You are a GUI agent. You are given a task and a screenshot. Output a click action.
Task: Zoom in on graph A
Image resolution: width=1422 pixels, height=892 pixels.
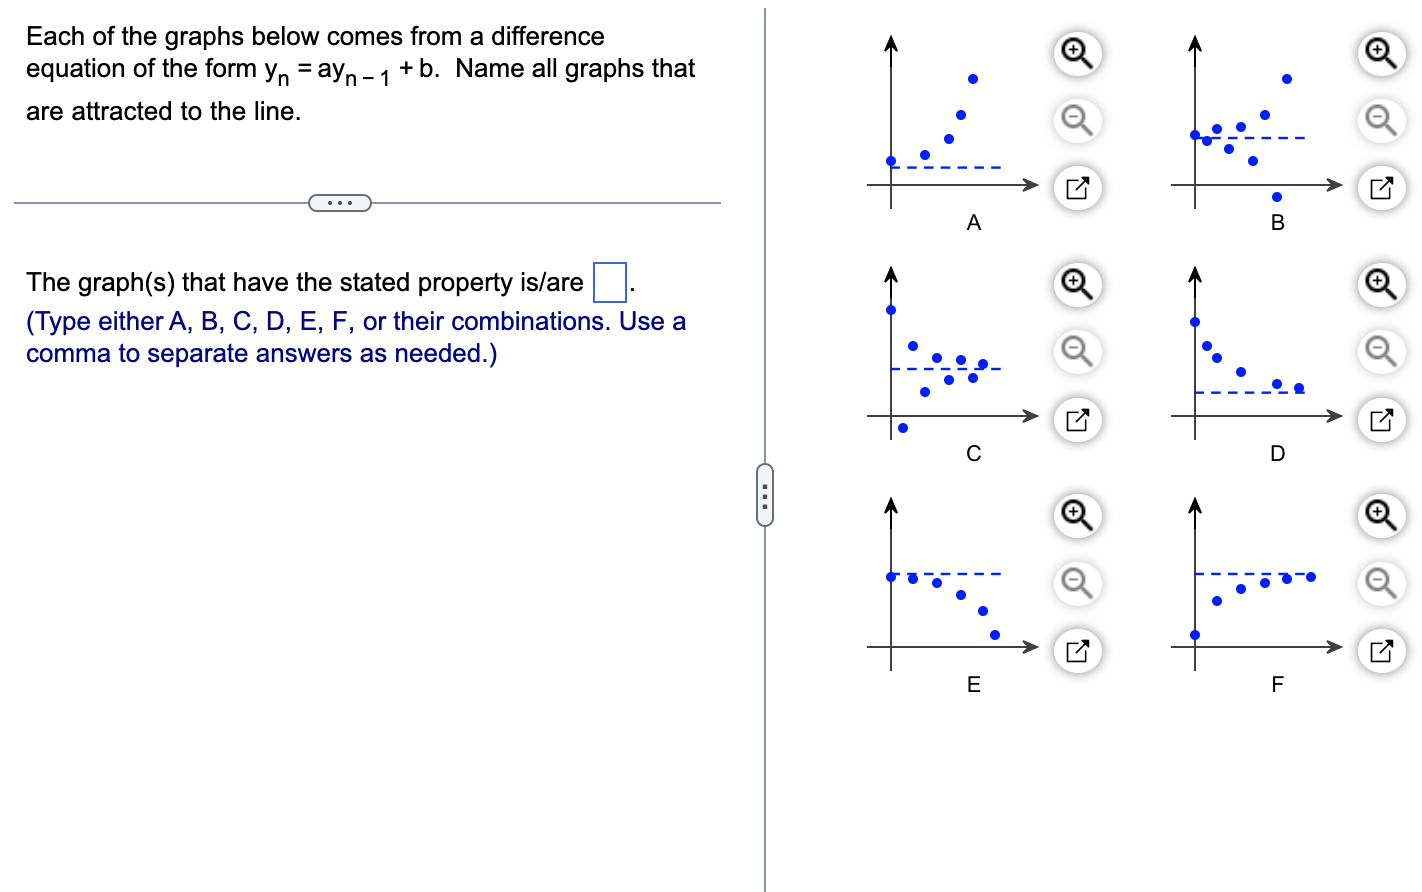[1077, 55]
